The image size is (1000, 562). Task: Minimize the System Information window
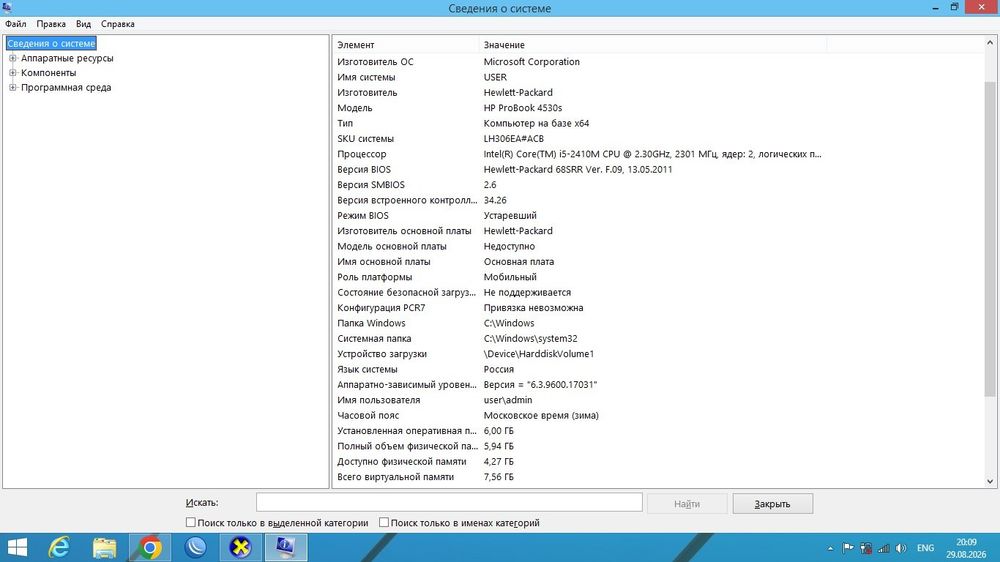point(936,8)
